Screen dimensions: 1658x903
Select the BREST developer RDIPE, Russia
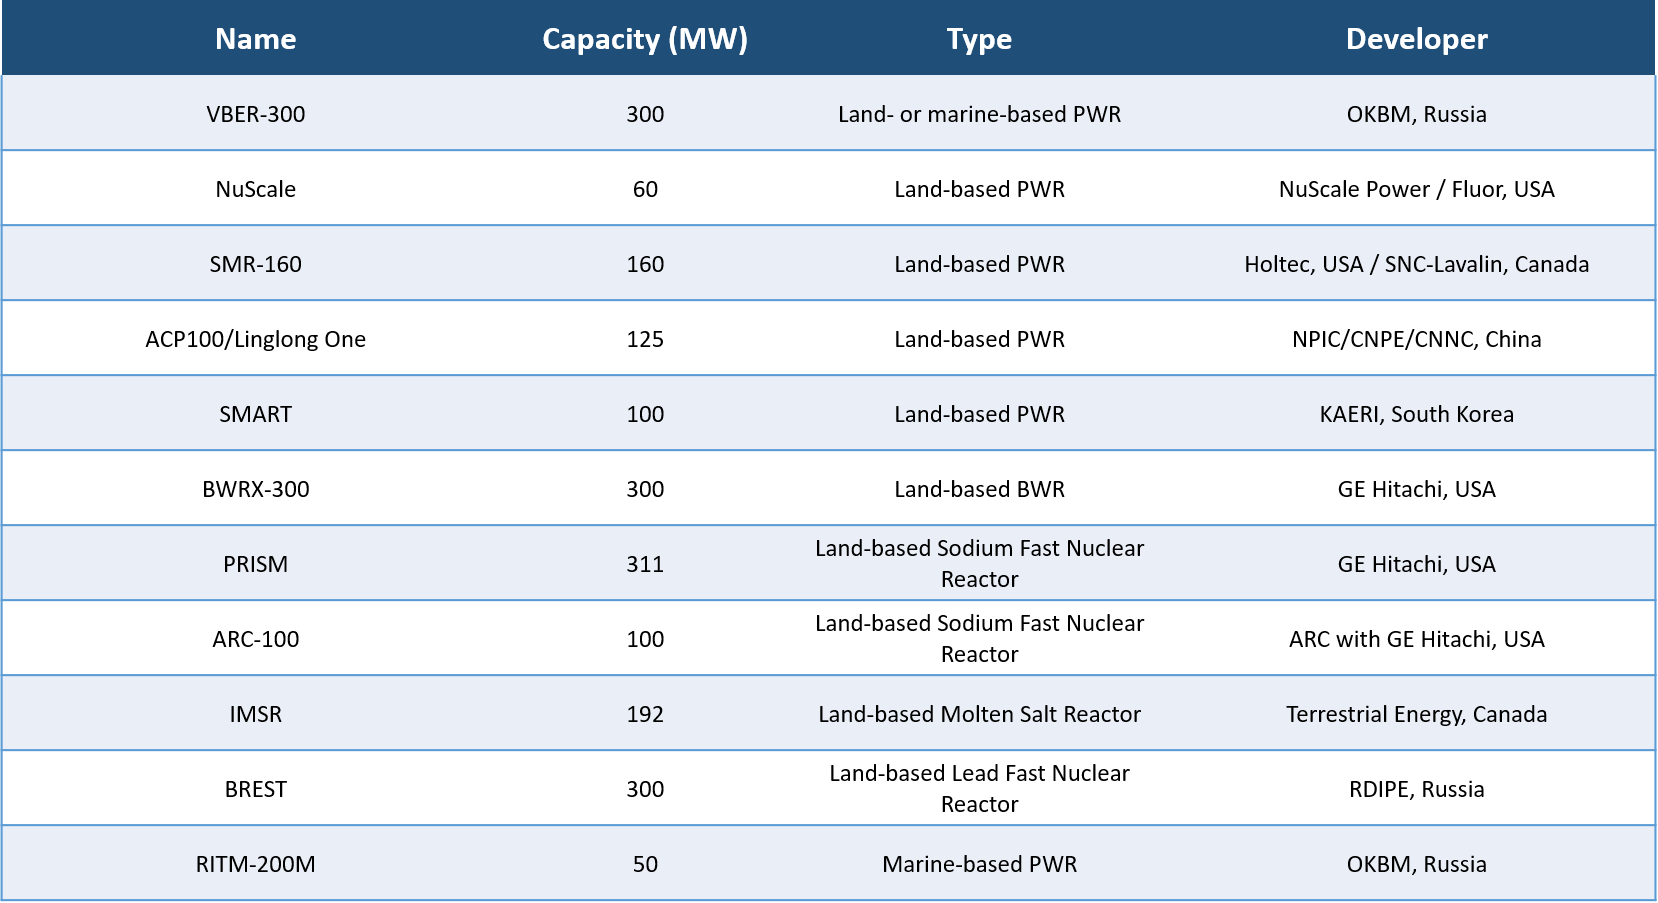[x=1417, y=788]
